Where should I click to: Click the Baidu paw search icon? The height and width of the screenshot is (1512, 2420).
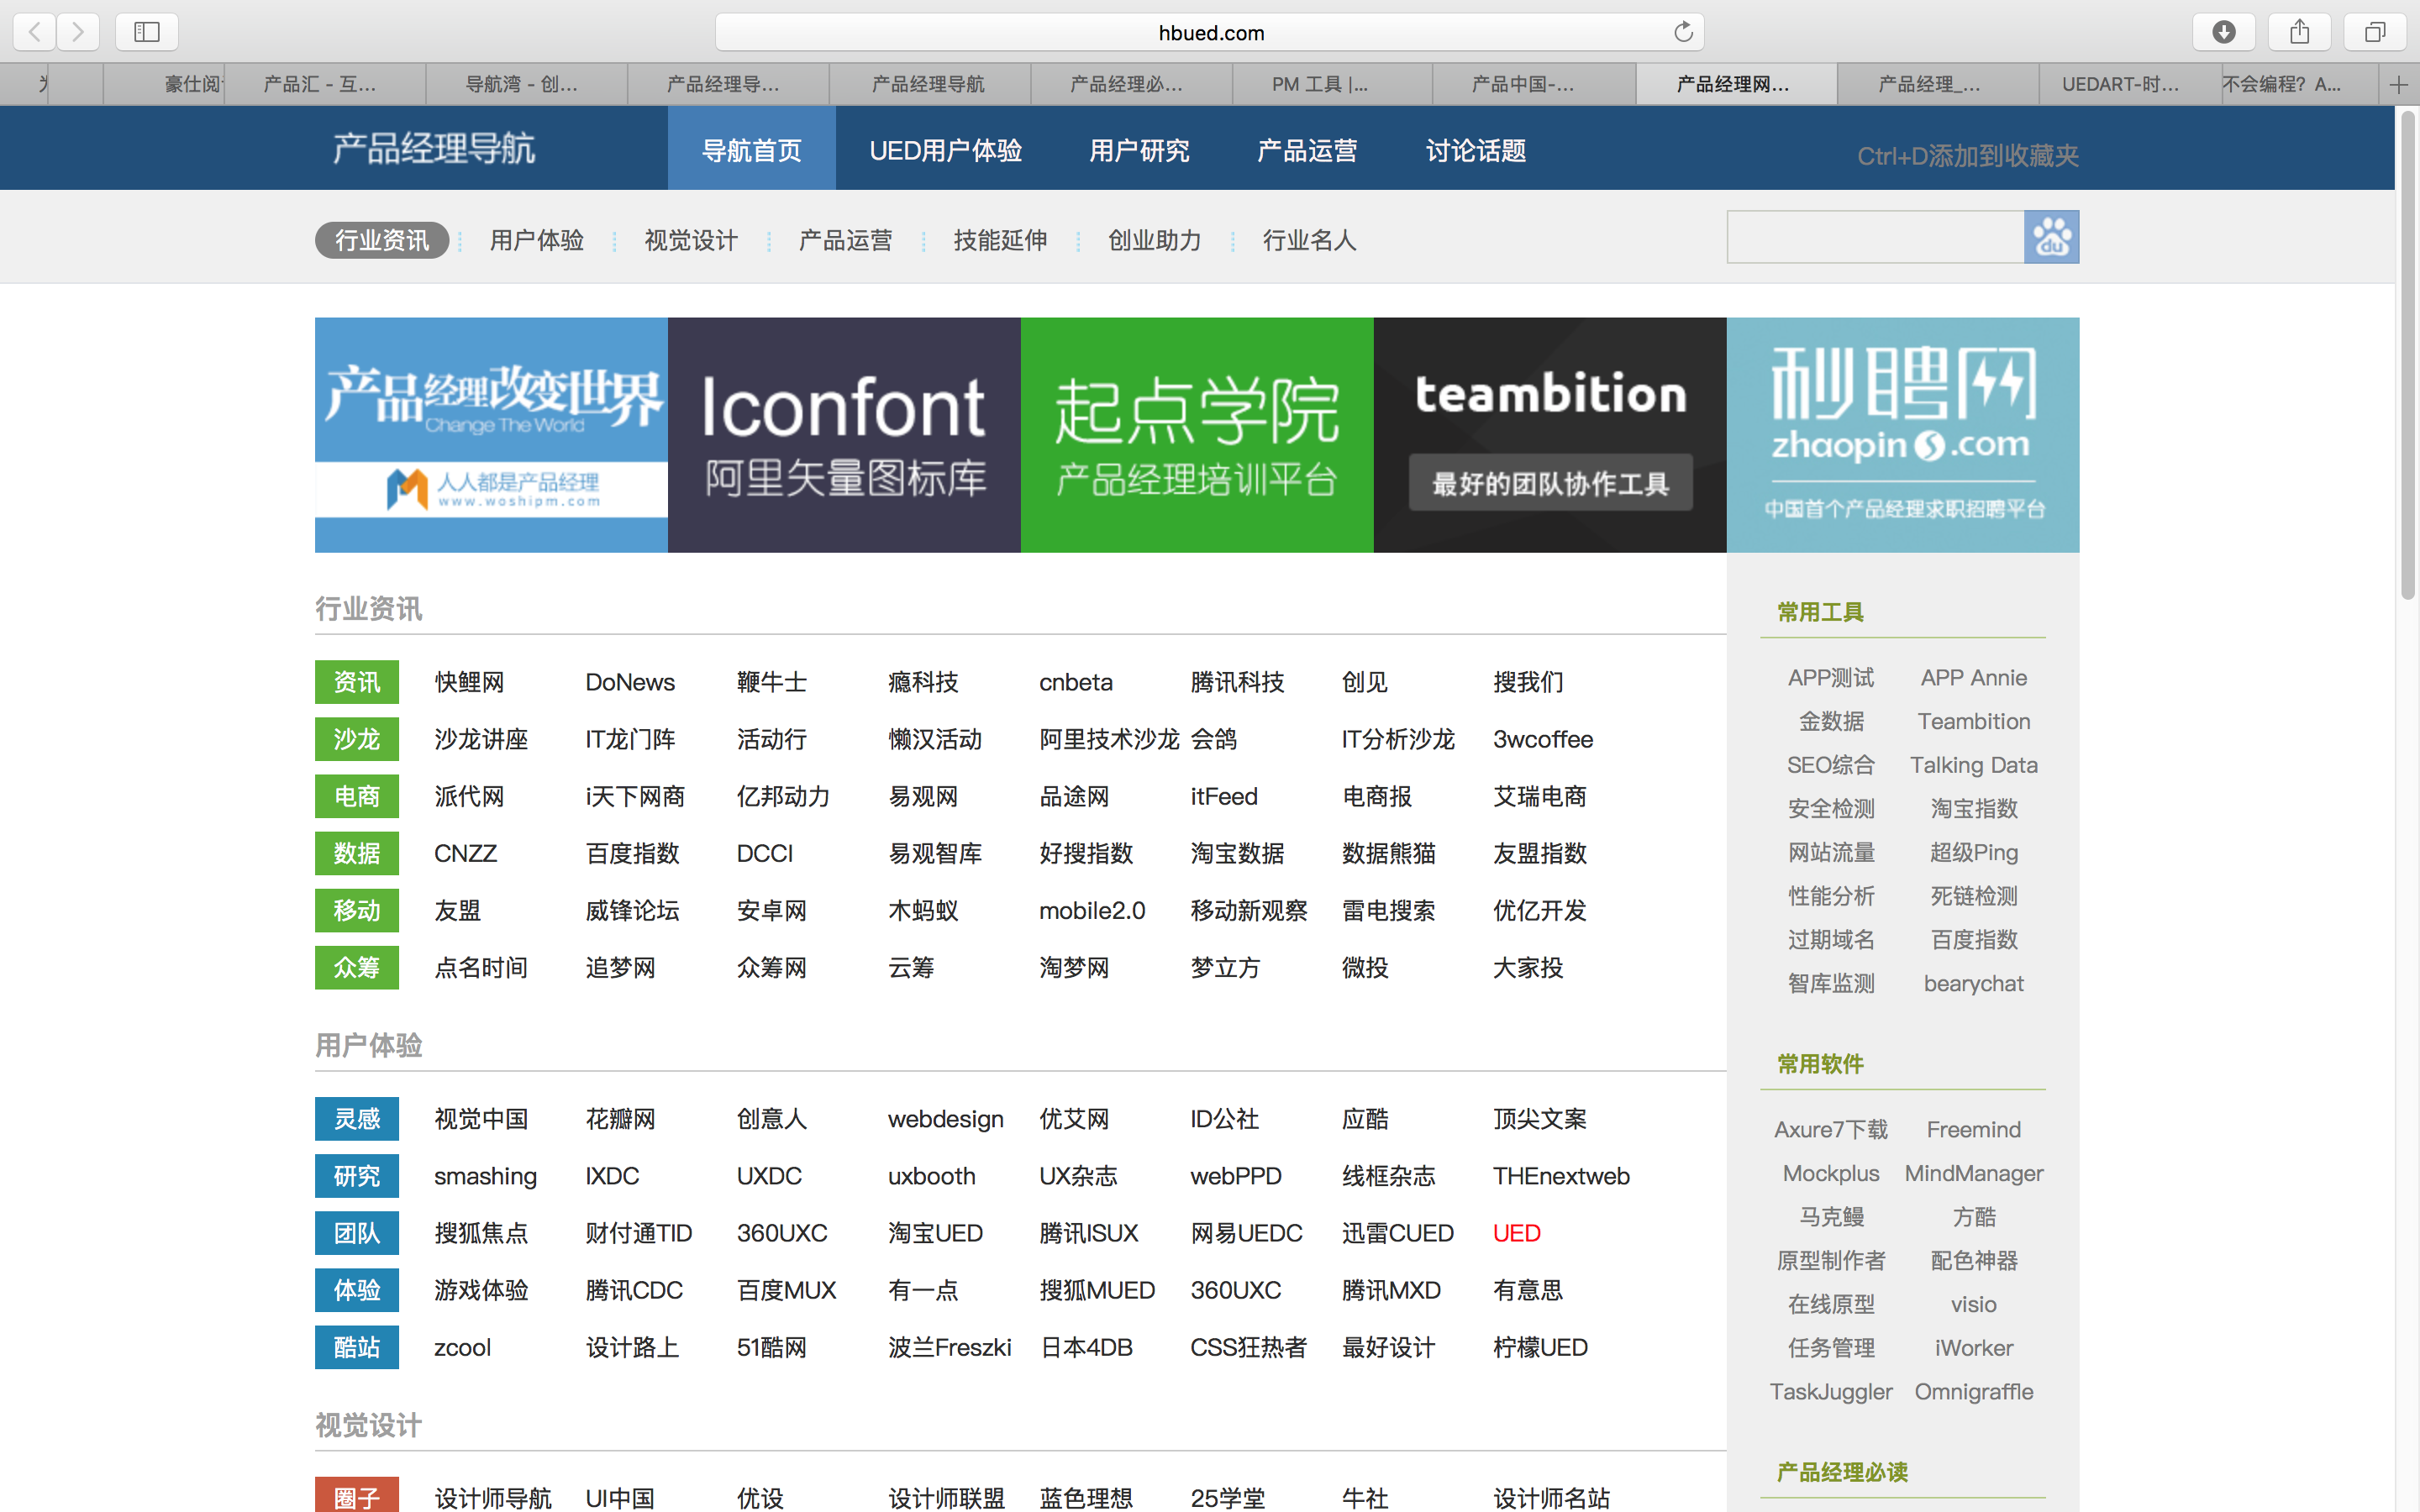2051,237
